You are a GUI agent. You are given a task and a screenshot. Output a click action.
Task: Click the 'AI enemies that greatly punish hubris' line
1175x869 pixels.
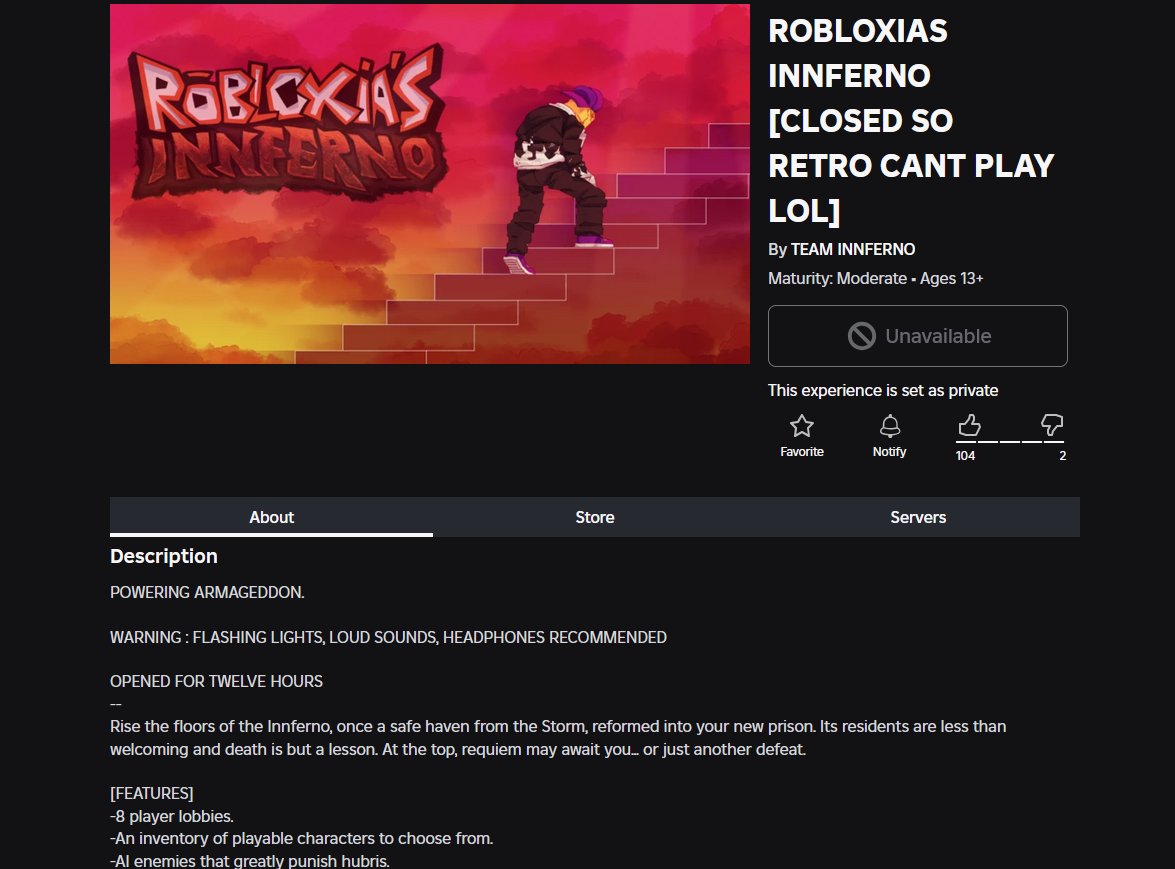coord(250,861)
